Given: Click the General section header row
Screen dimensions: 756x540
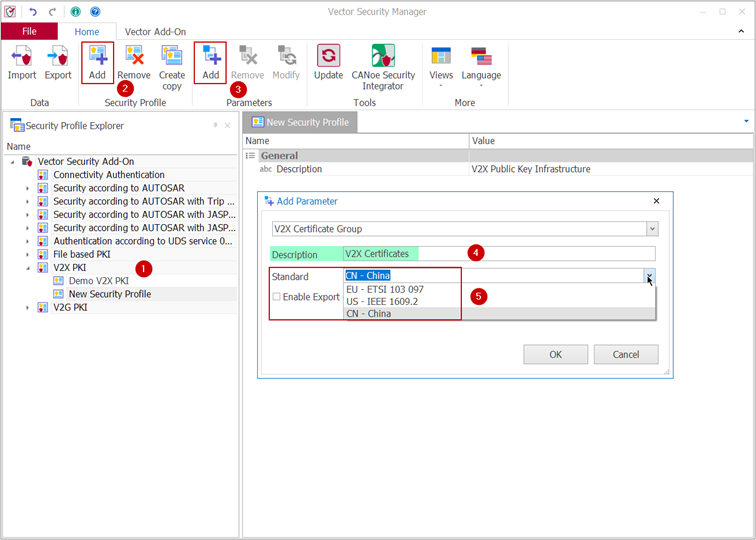Looking at the screenshot, I should click(x=498, y=156).
